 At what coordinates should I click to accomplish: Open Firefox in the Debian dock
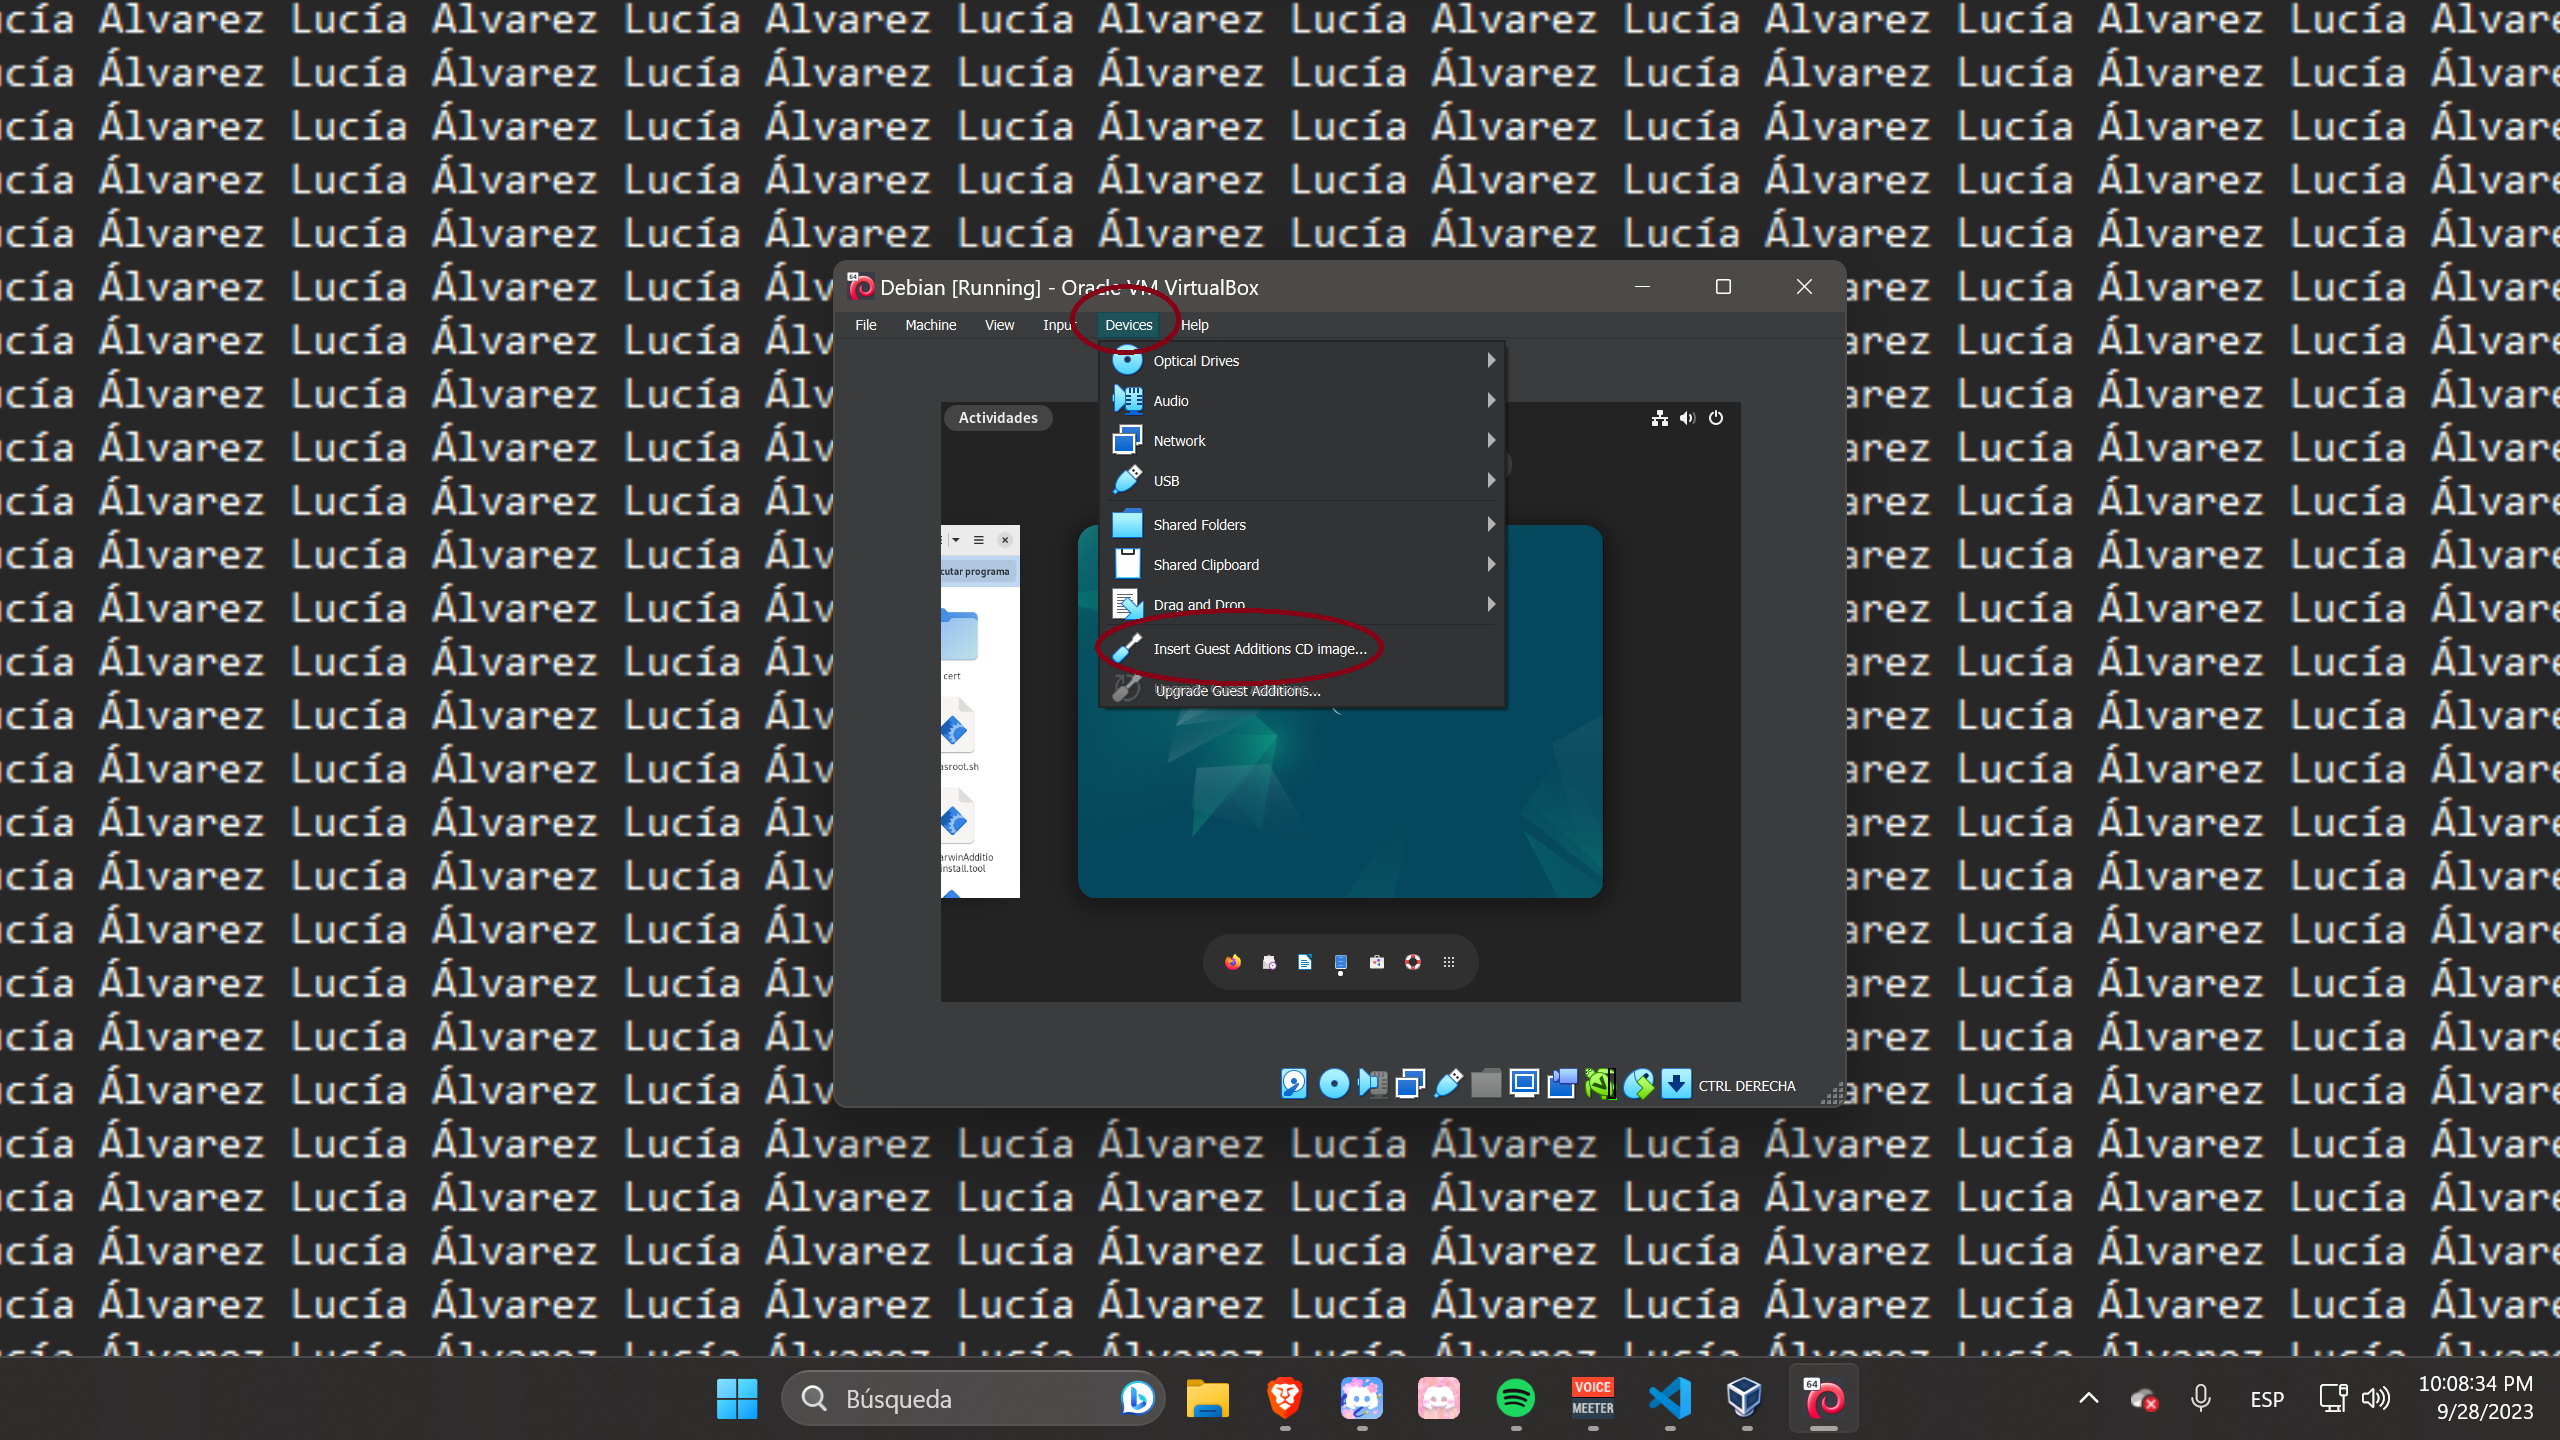(x=1233, y=962)
